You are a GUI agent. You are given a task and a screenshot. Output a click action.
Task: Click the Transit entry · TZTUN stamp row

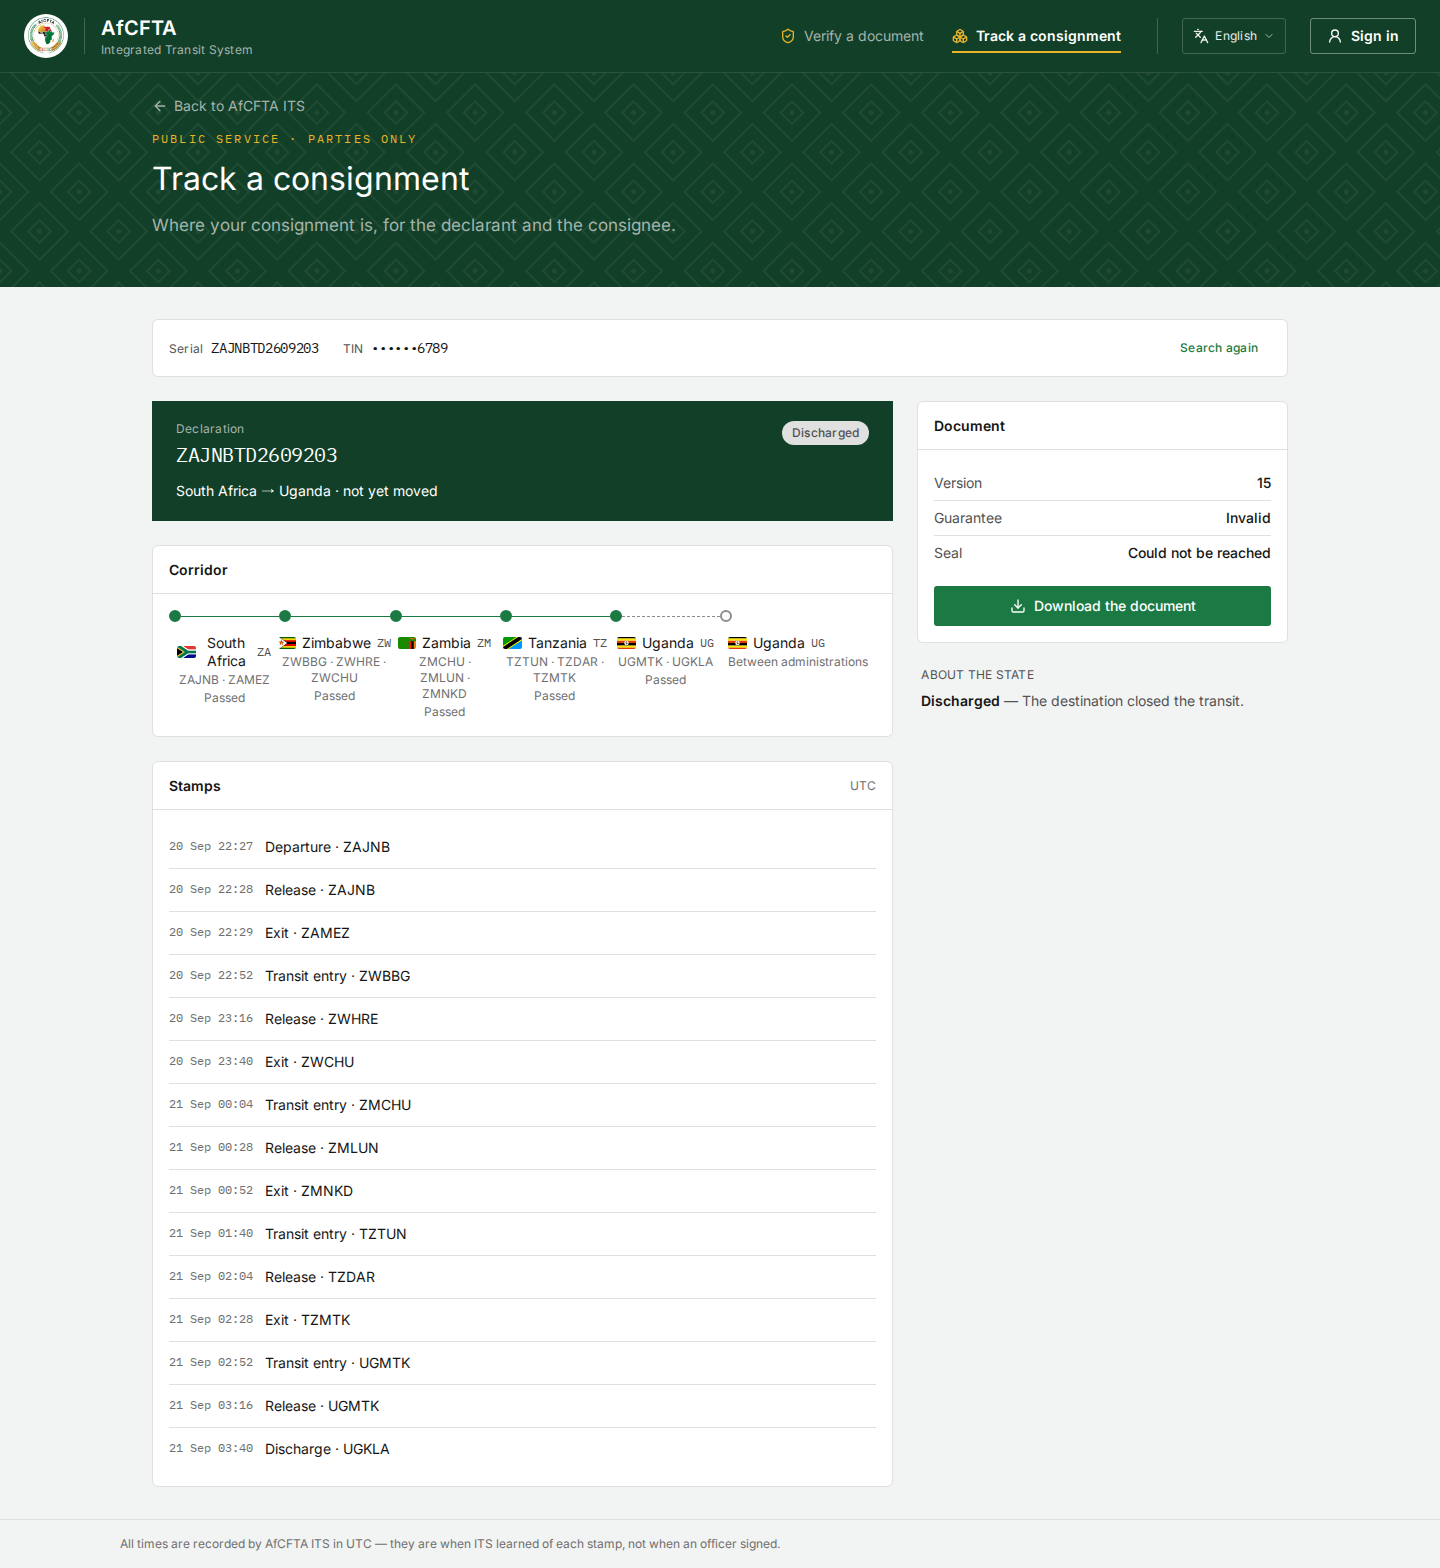522,1234
